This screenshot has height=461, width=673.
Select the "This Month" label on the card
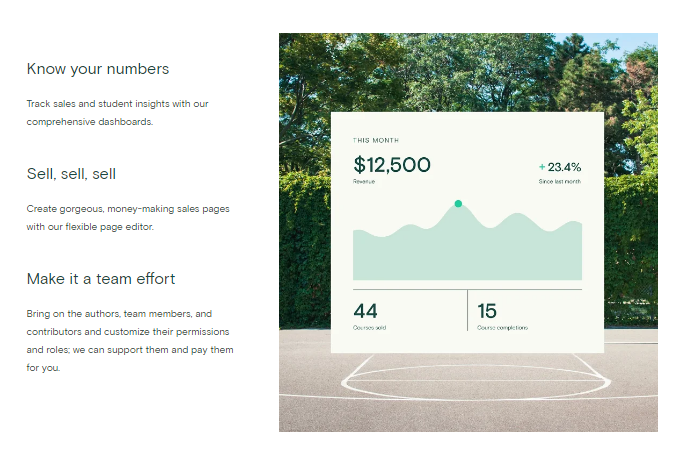coord(375,140)
